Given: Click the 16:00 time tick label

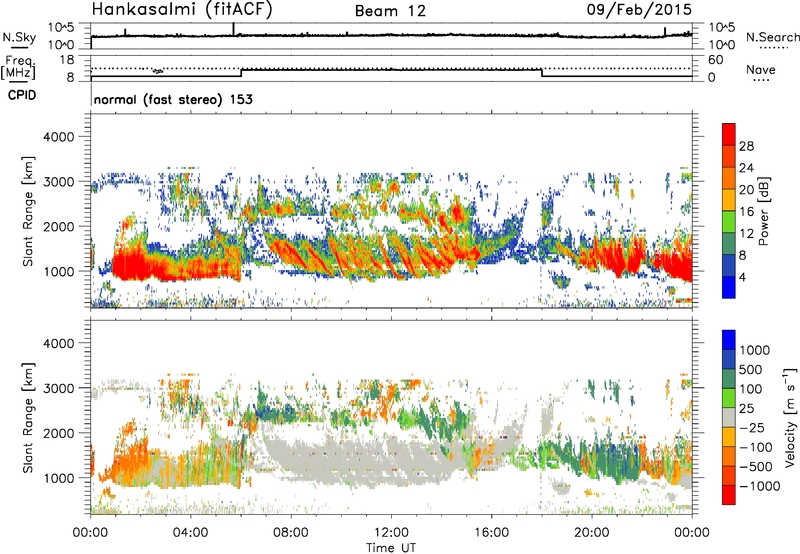Looking at the screenshot, I should 491,533.
